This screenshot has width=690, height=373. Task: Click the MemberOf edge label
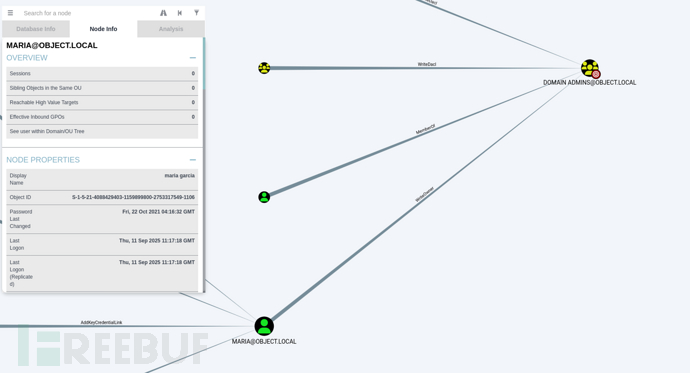coord(426,129)
